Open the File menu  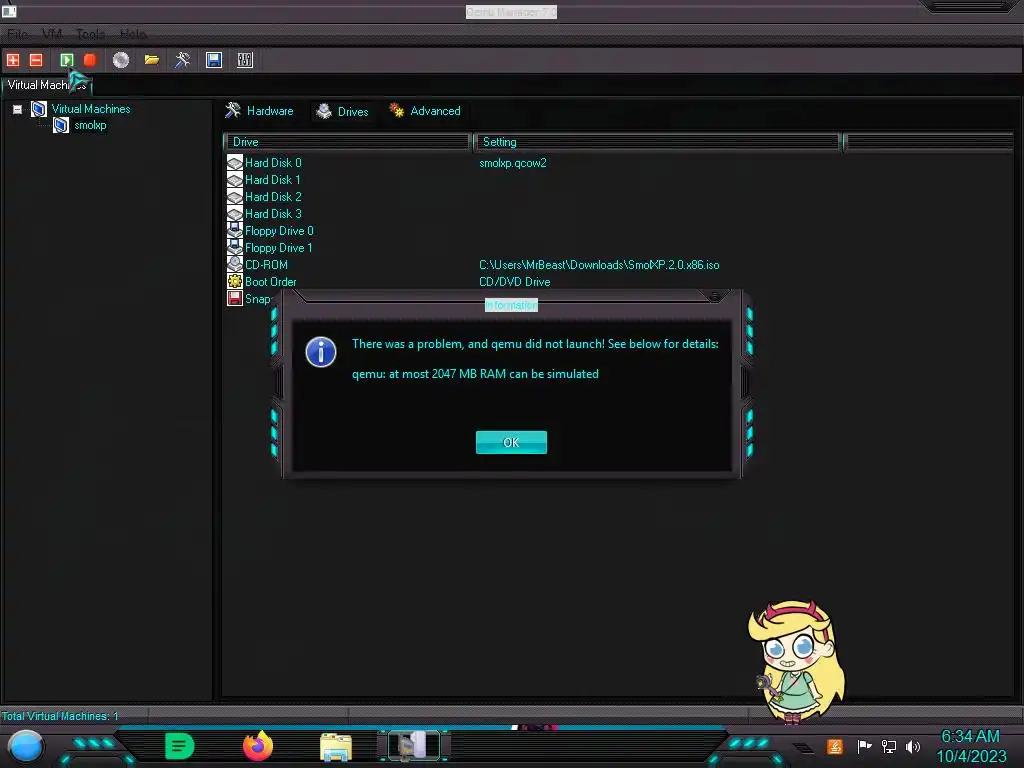click(x=18, y=34)
